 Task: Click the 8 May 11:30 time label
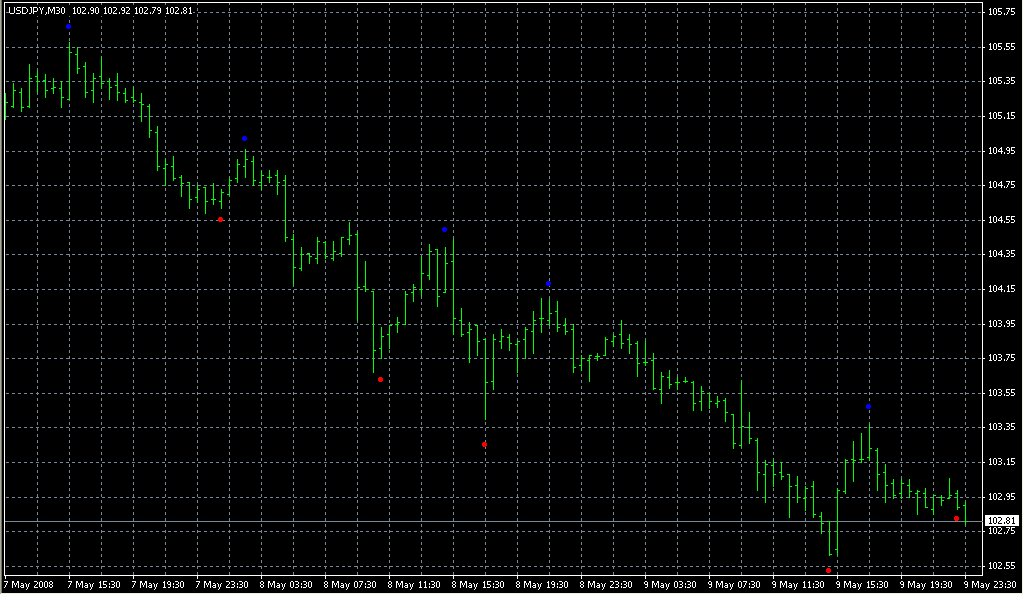(x=415, y=584)
